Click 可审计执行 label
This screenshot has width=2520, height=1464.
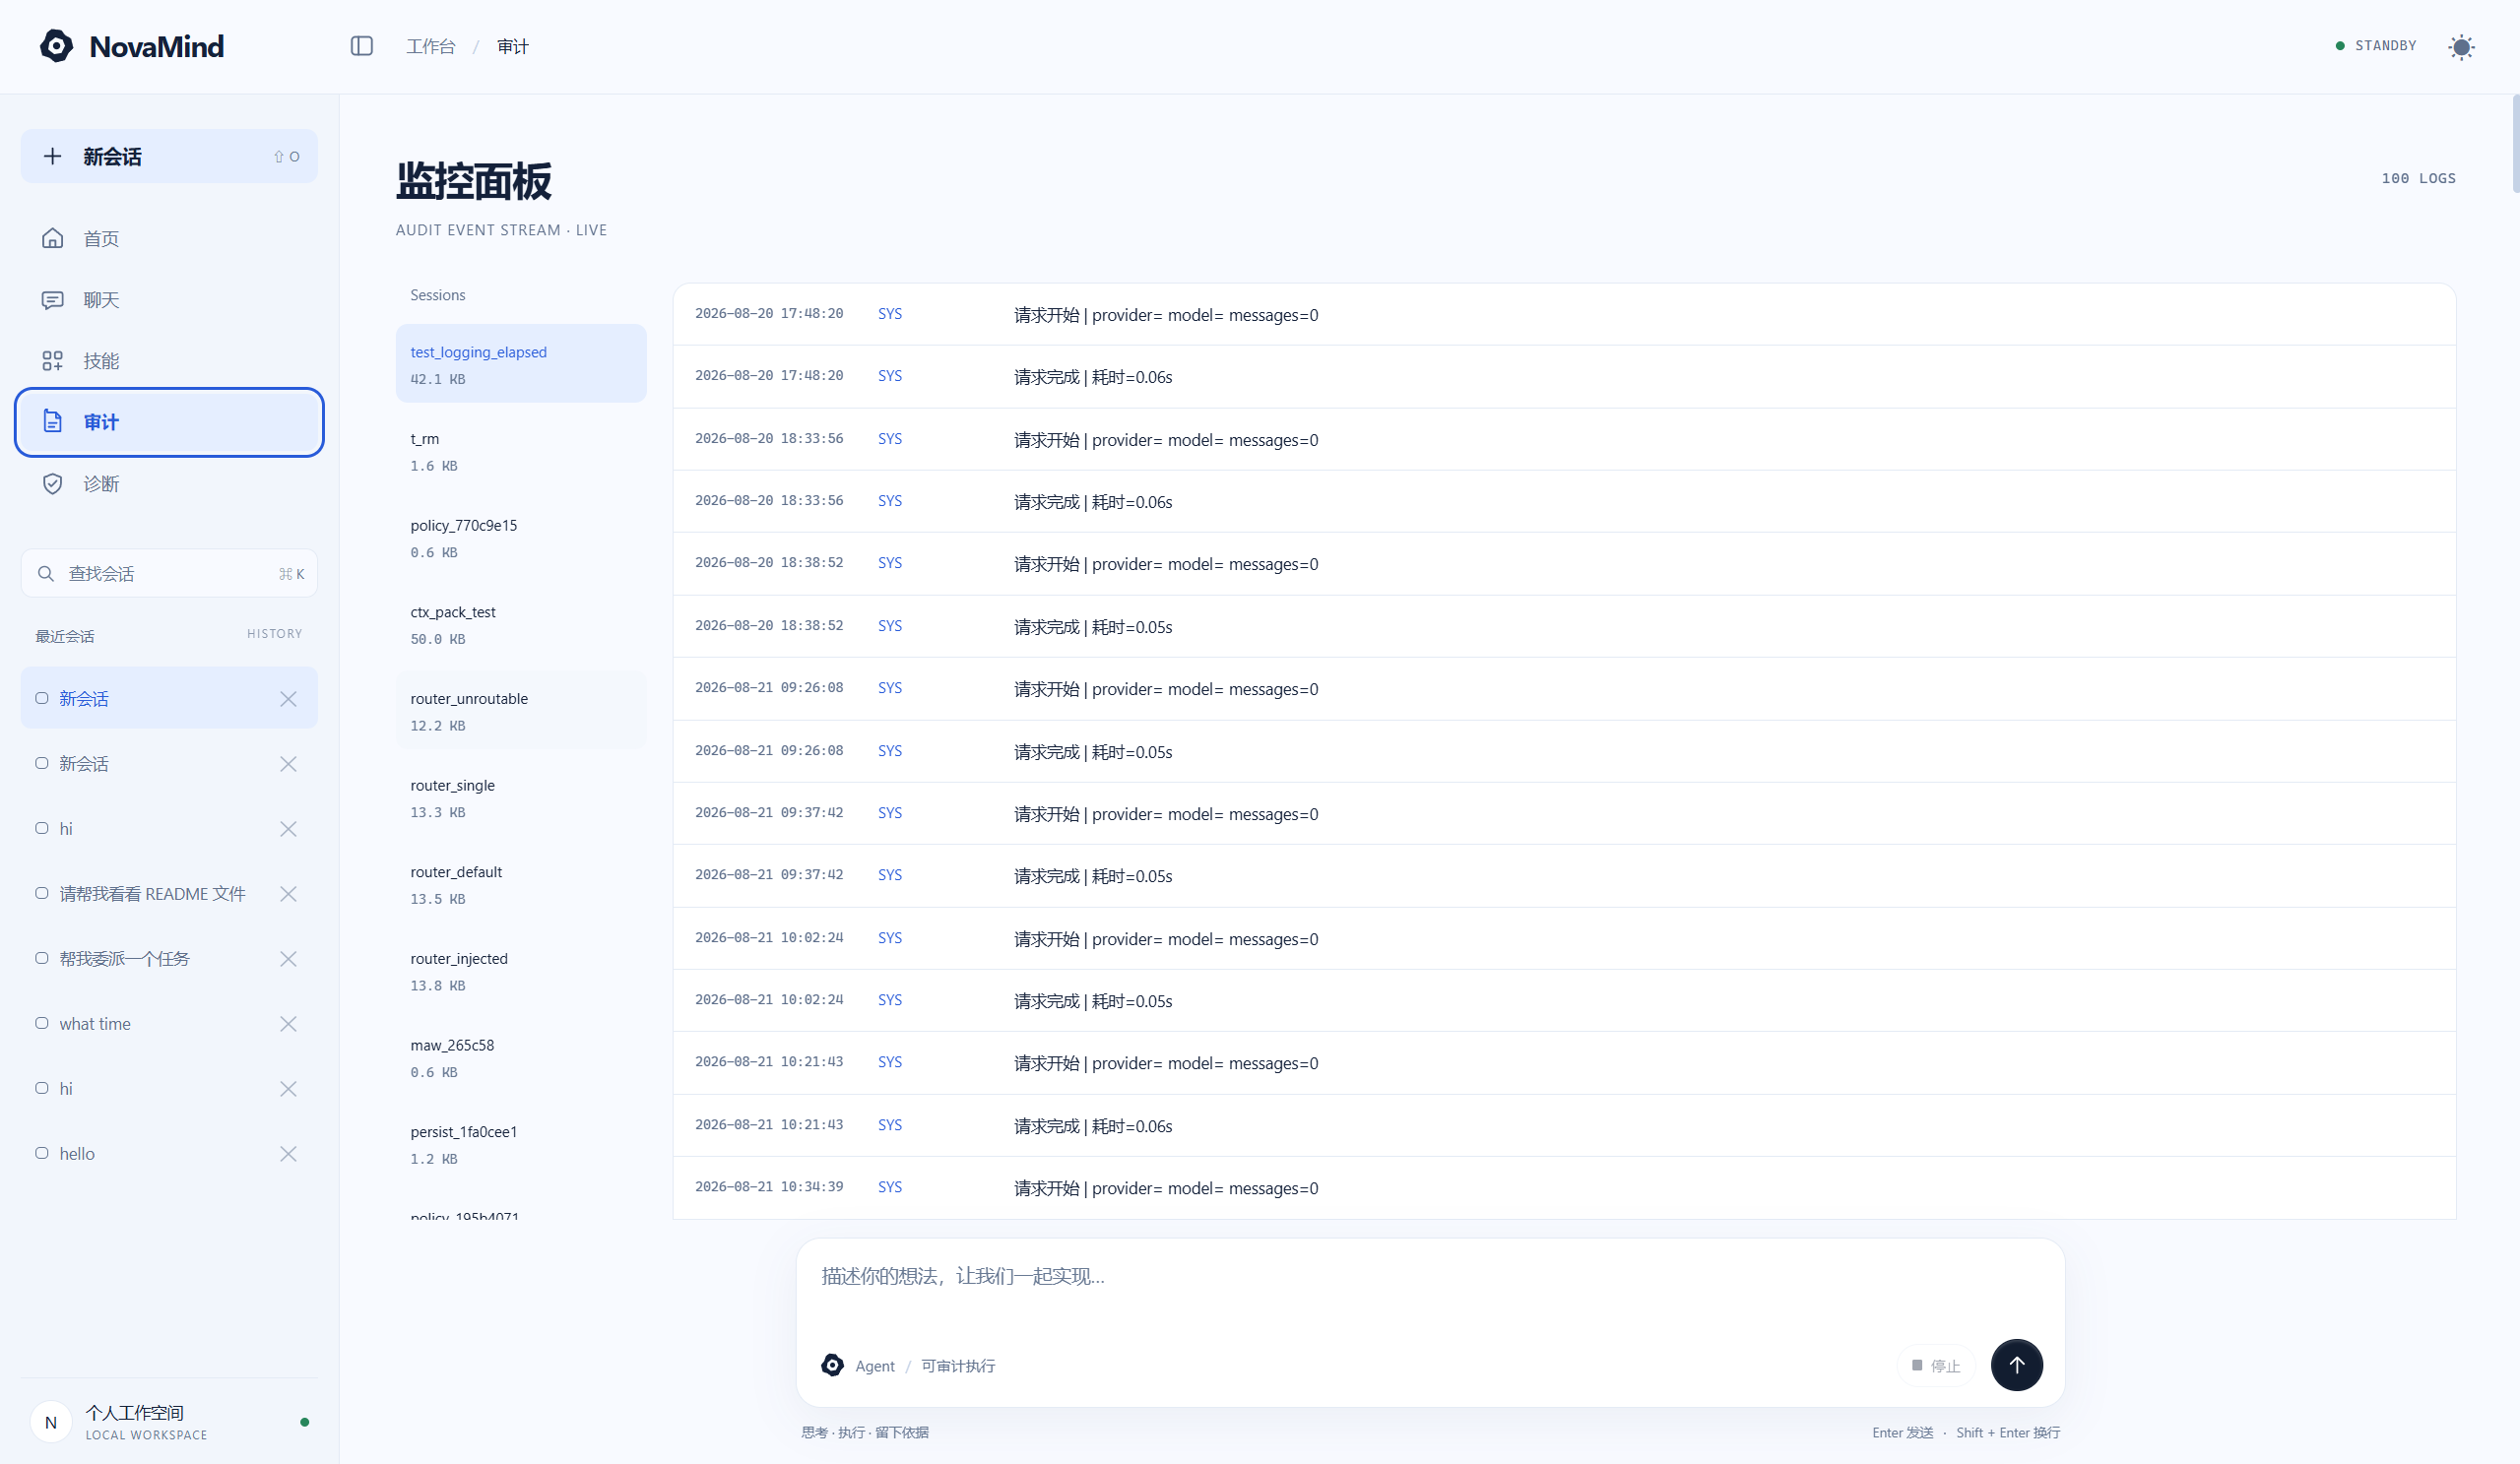pos(958,1366)
